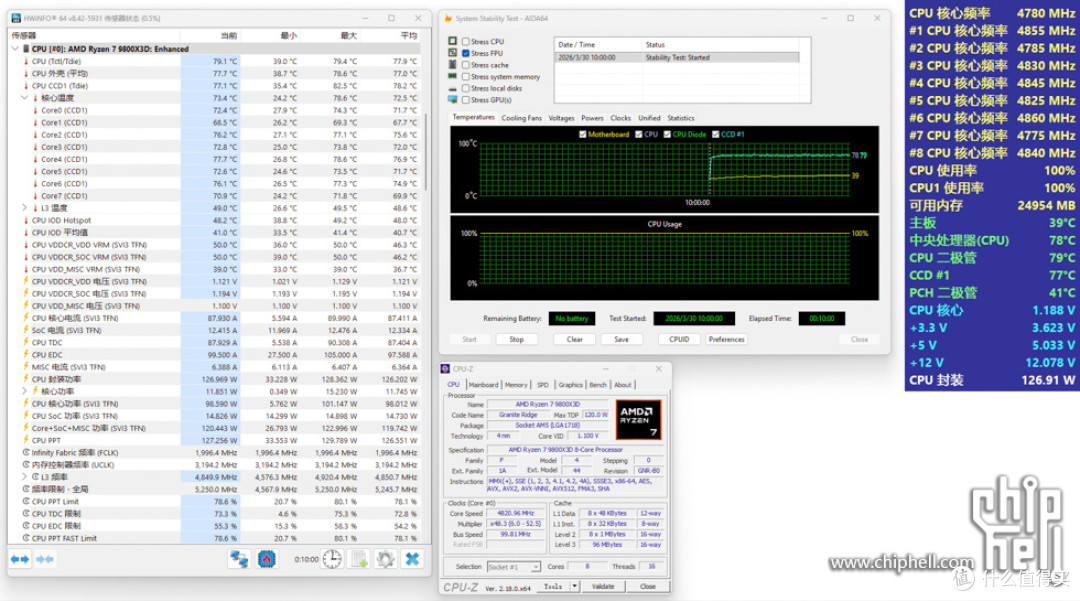Toggle CCD #1 graph checkbox
This screenshot has width=1080, height=601.
716,134
